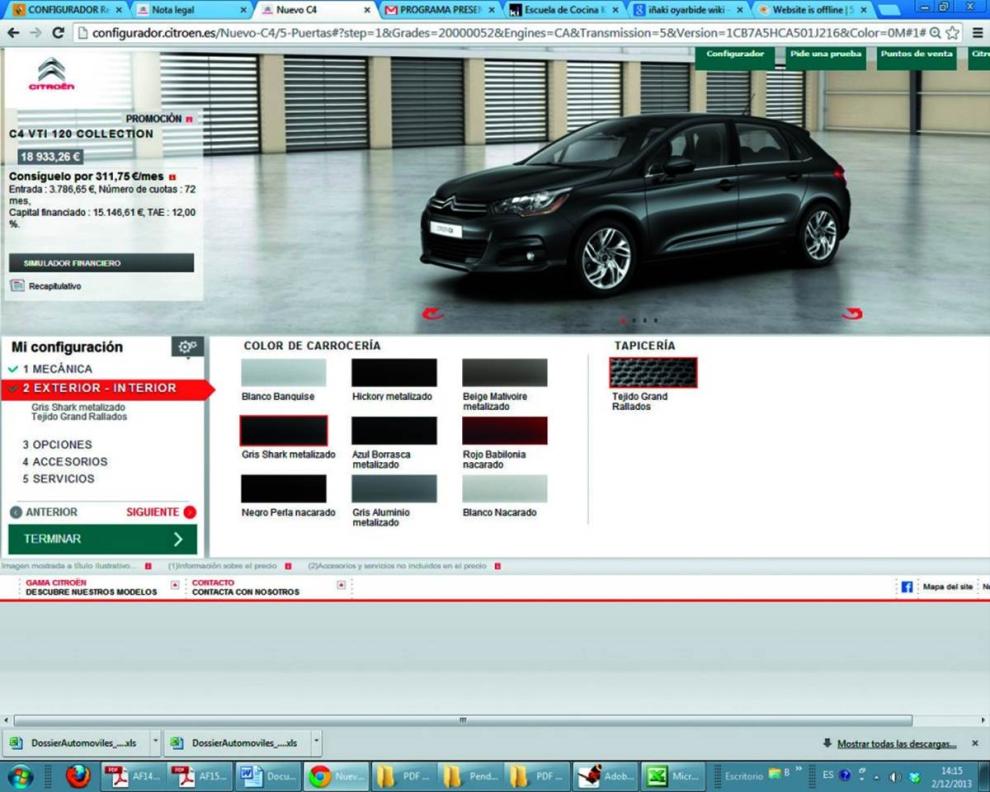Open the Word document taskbar item

268,776
